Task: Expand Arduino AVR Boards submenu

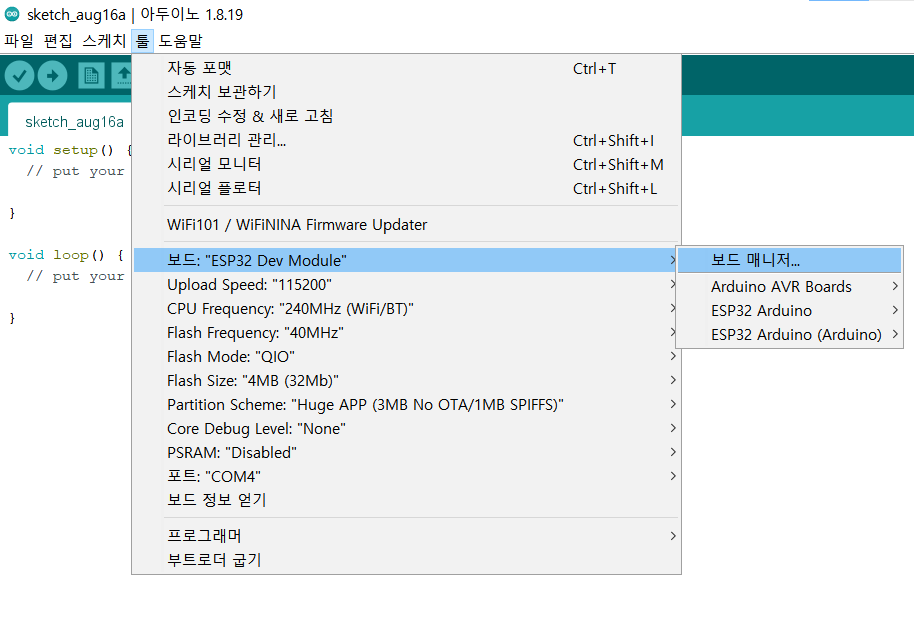Action: pos(789,286)
